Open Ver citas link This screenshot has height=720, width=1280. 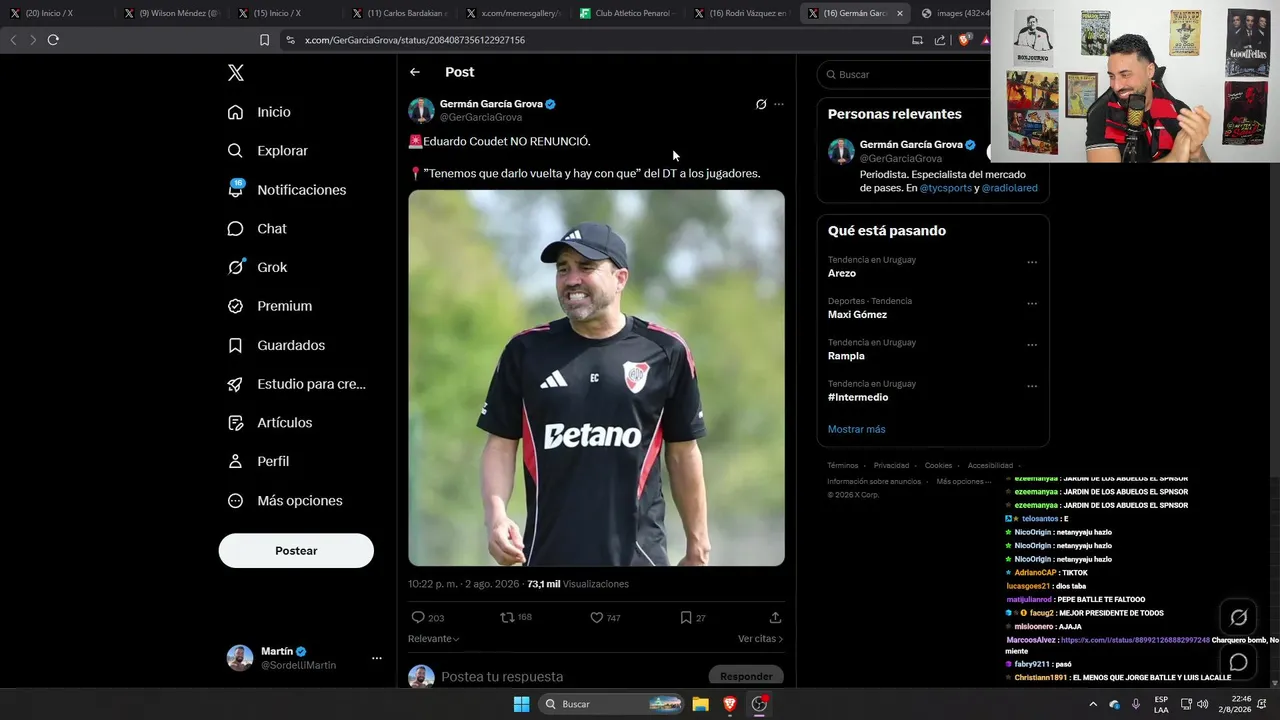760,639
